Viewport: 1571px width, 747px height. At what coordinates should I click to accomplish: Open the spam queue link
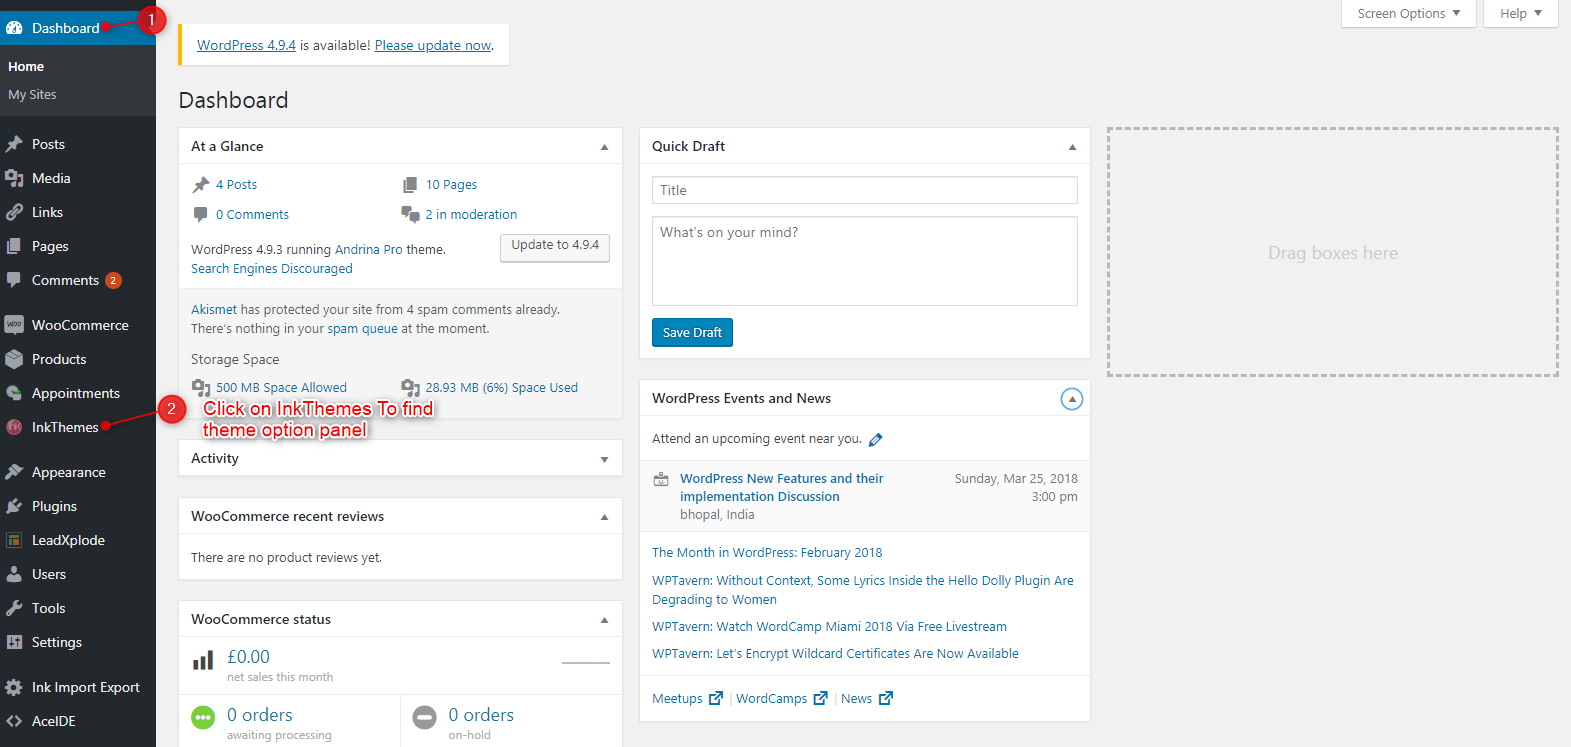coord(363,329)
